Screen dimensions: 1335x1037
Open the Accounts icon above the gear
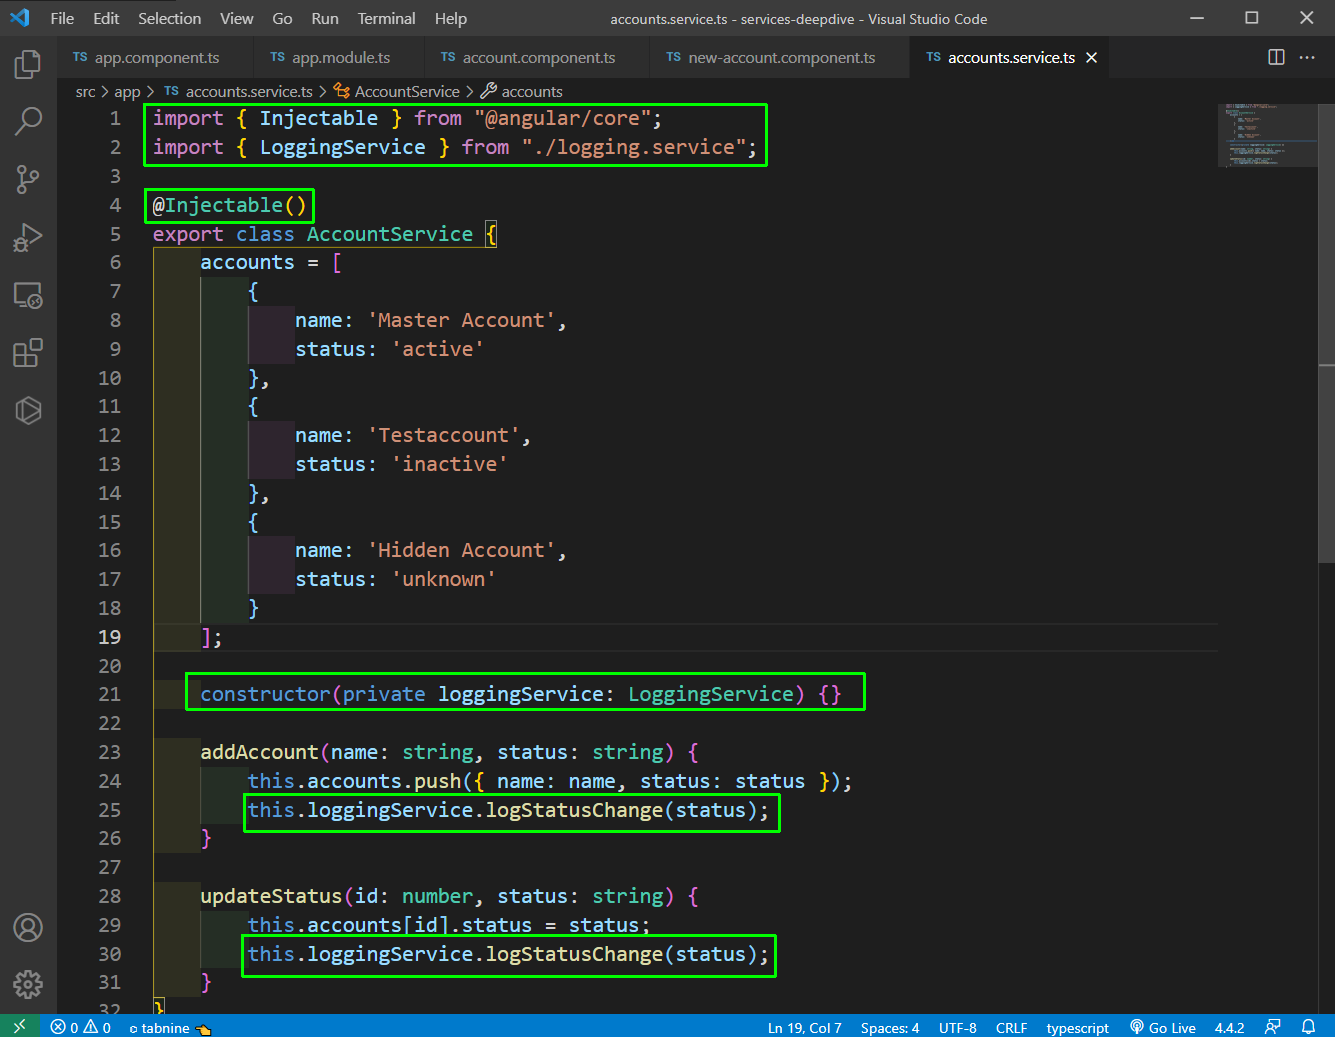(x=27, y=928)
